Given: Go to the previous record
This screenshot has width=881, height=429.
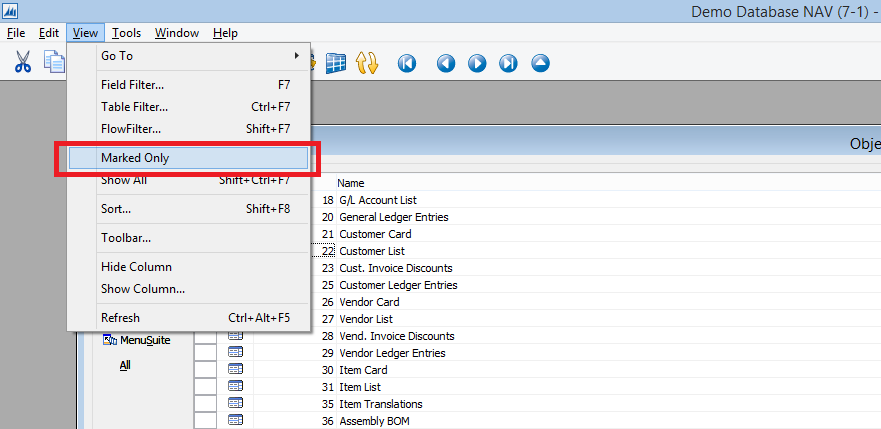Looking at the screenshot, I should pyautogui.click(x=446, y=63).
